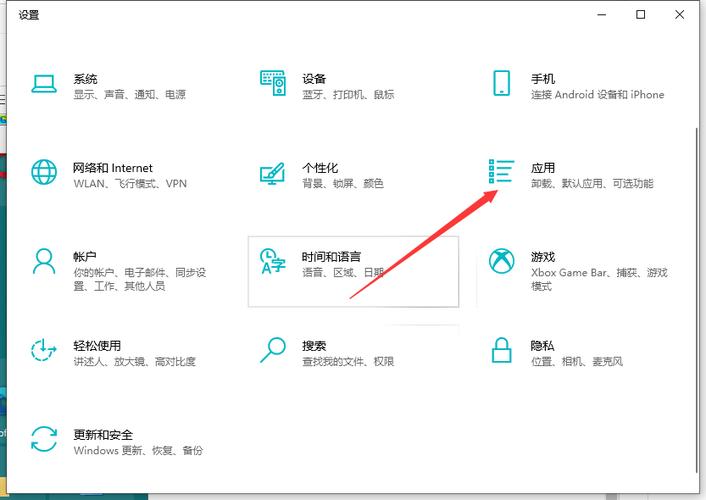The width and height of the screenshot is (706, 500).
Task: Click the circular arrows icon for 更新和安全
Action: [44, 439]
